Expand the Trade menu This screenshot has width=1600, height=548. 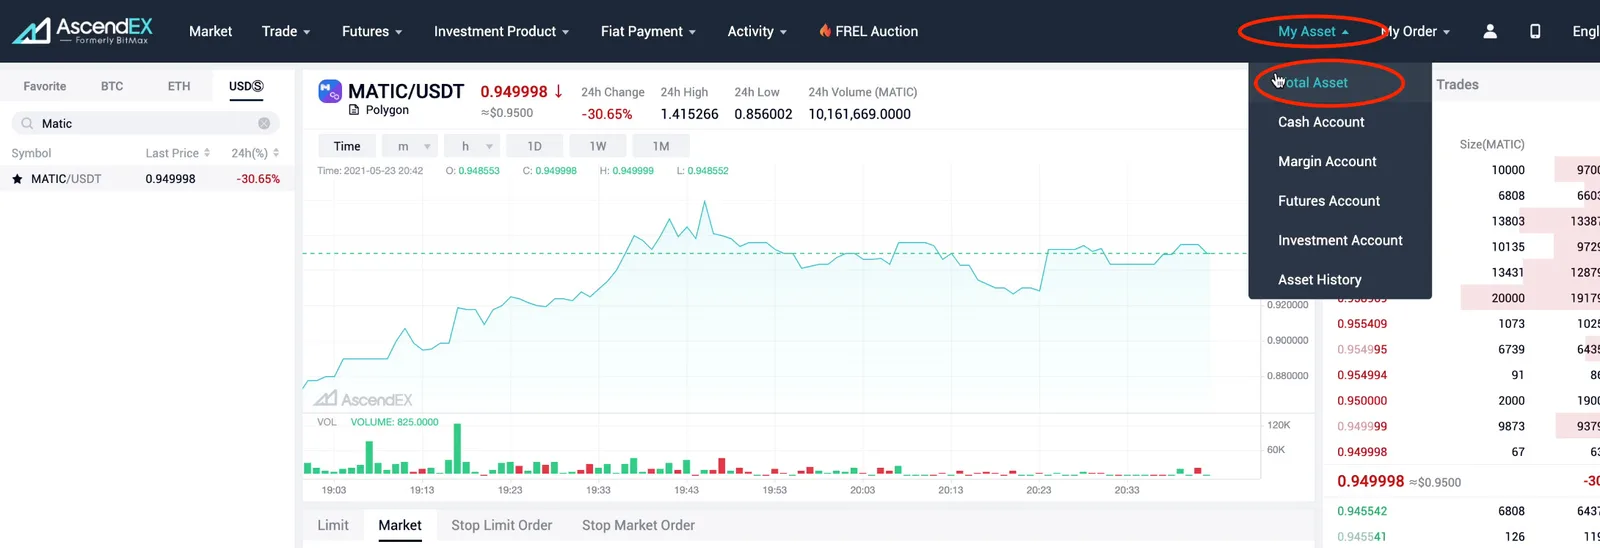[286, 31]
